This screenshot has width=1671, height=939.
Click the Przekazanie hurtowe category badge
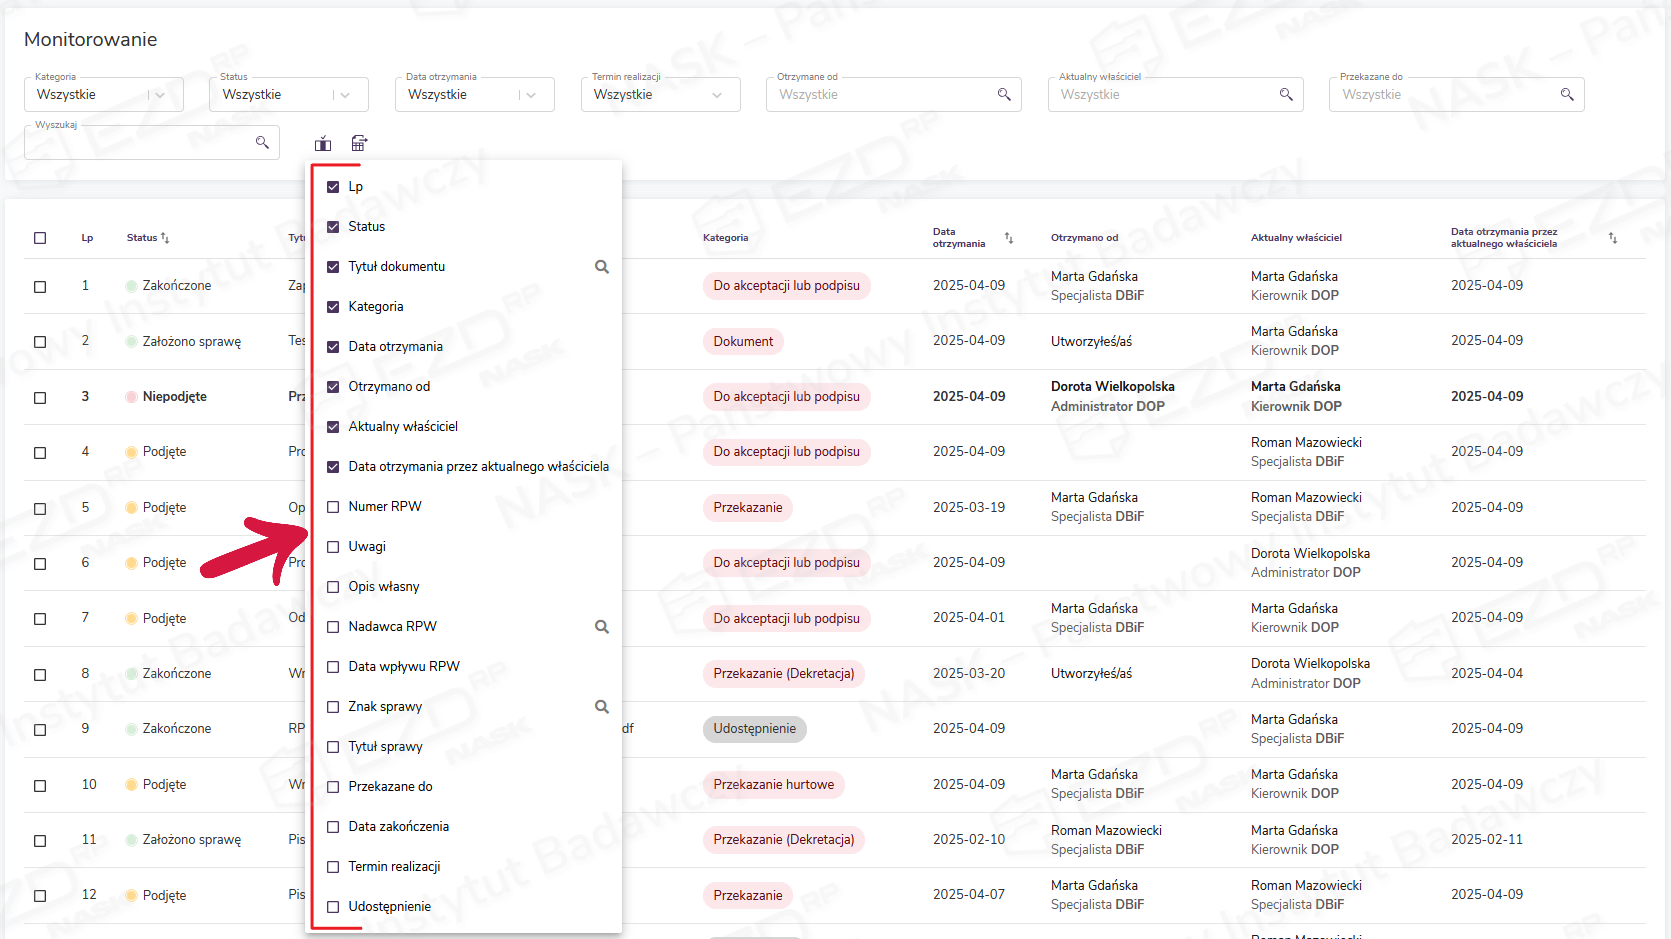(773, 785)
